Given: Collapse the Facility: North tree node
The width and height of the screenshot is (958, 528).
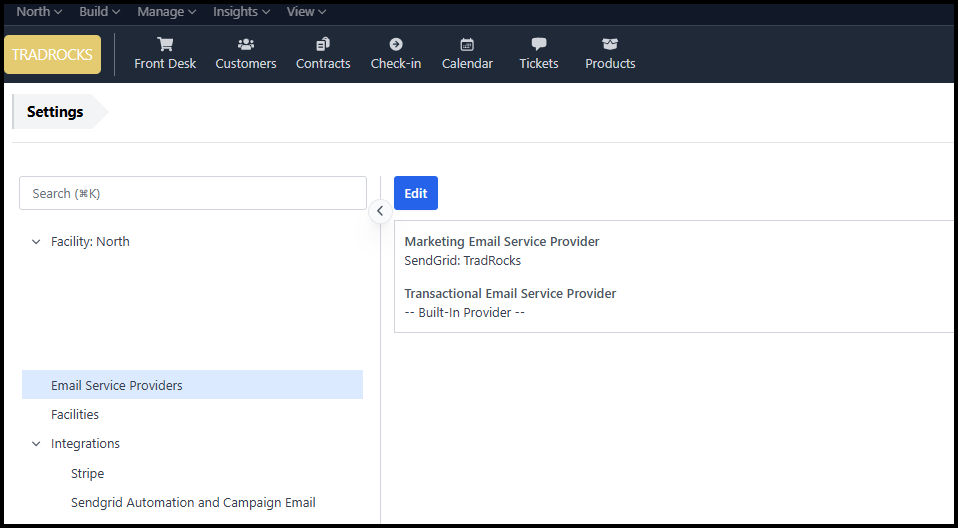Looking at the screenshot, I should tap(37, 242).
